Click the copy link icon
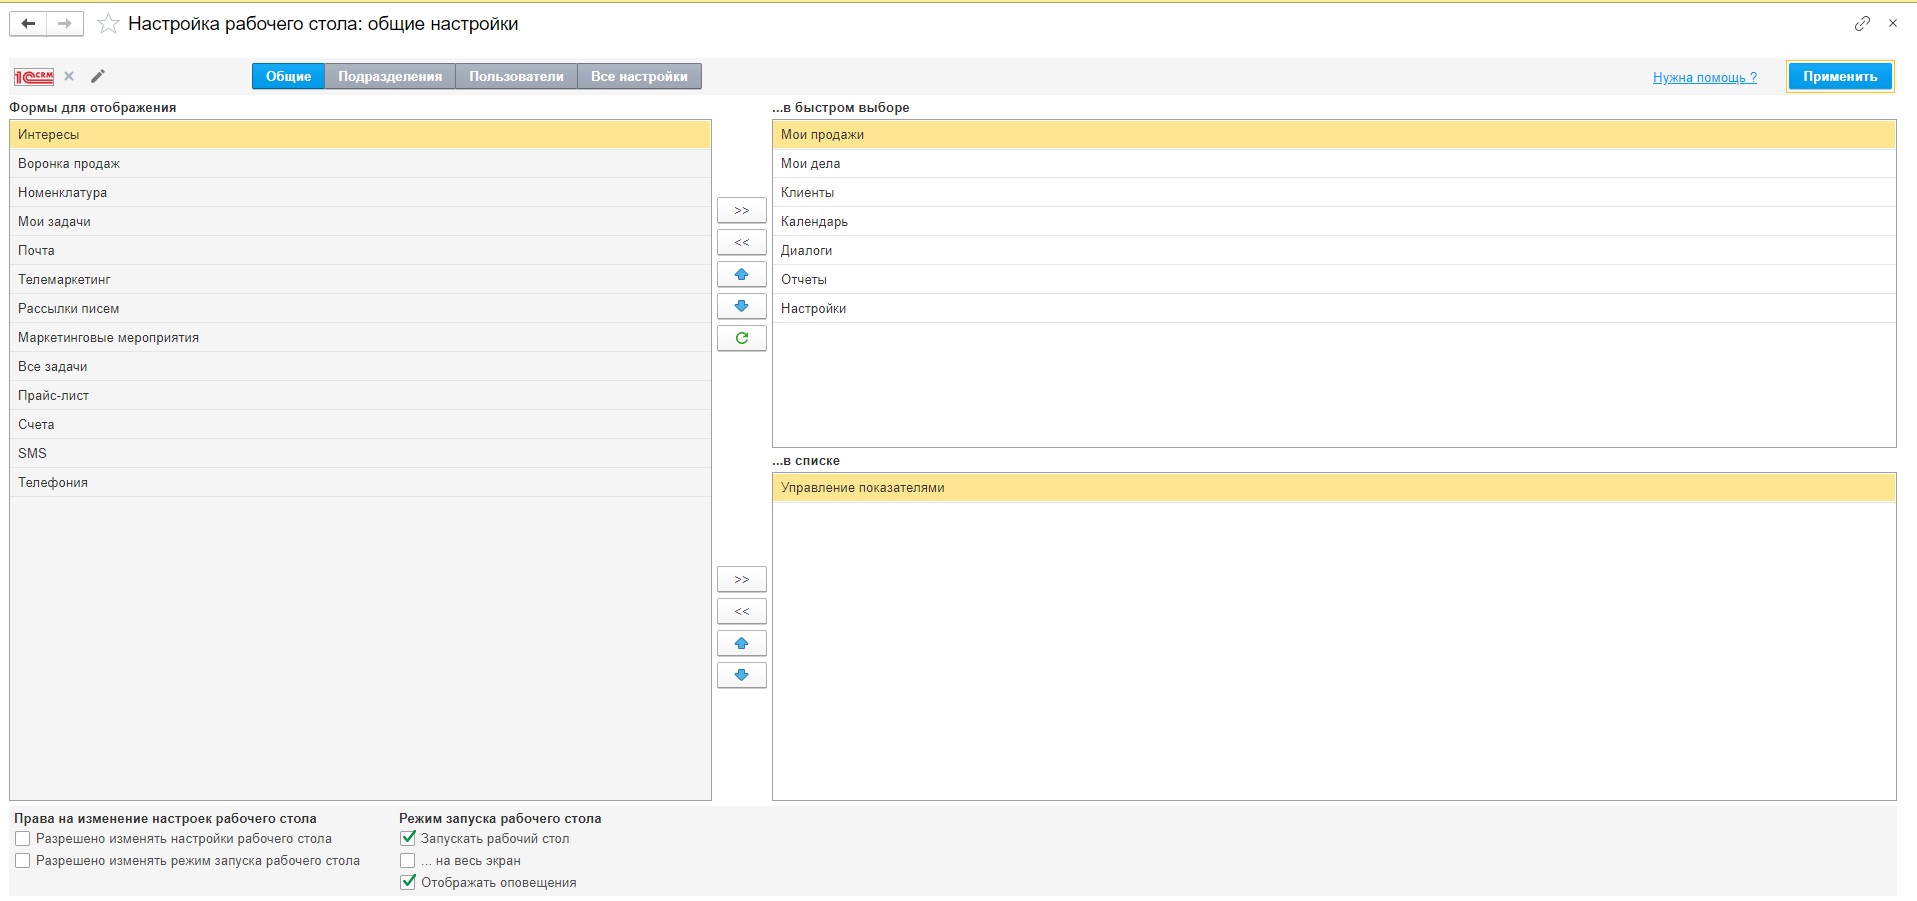 1861,24
